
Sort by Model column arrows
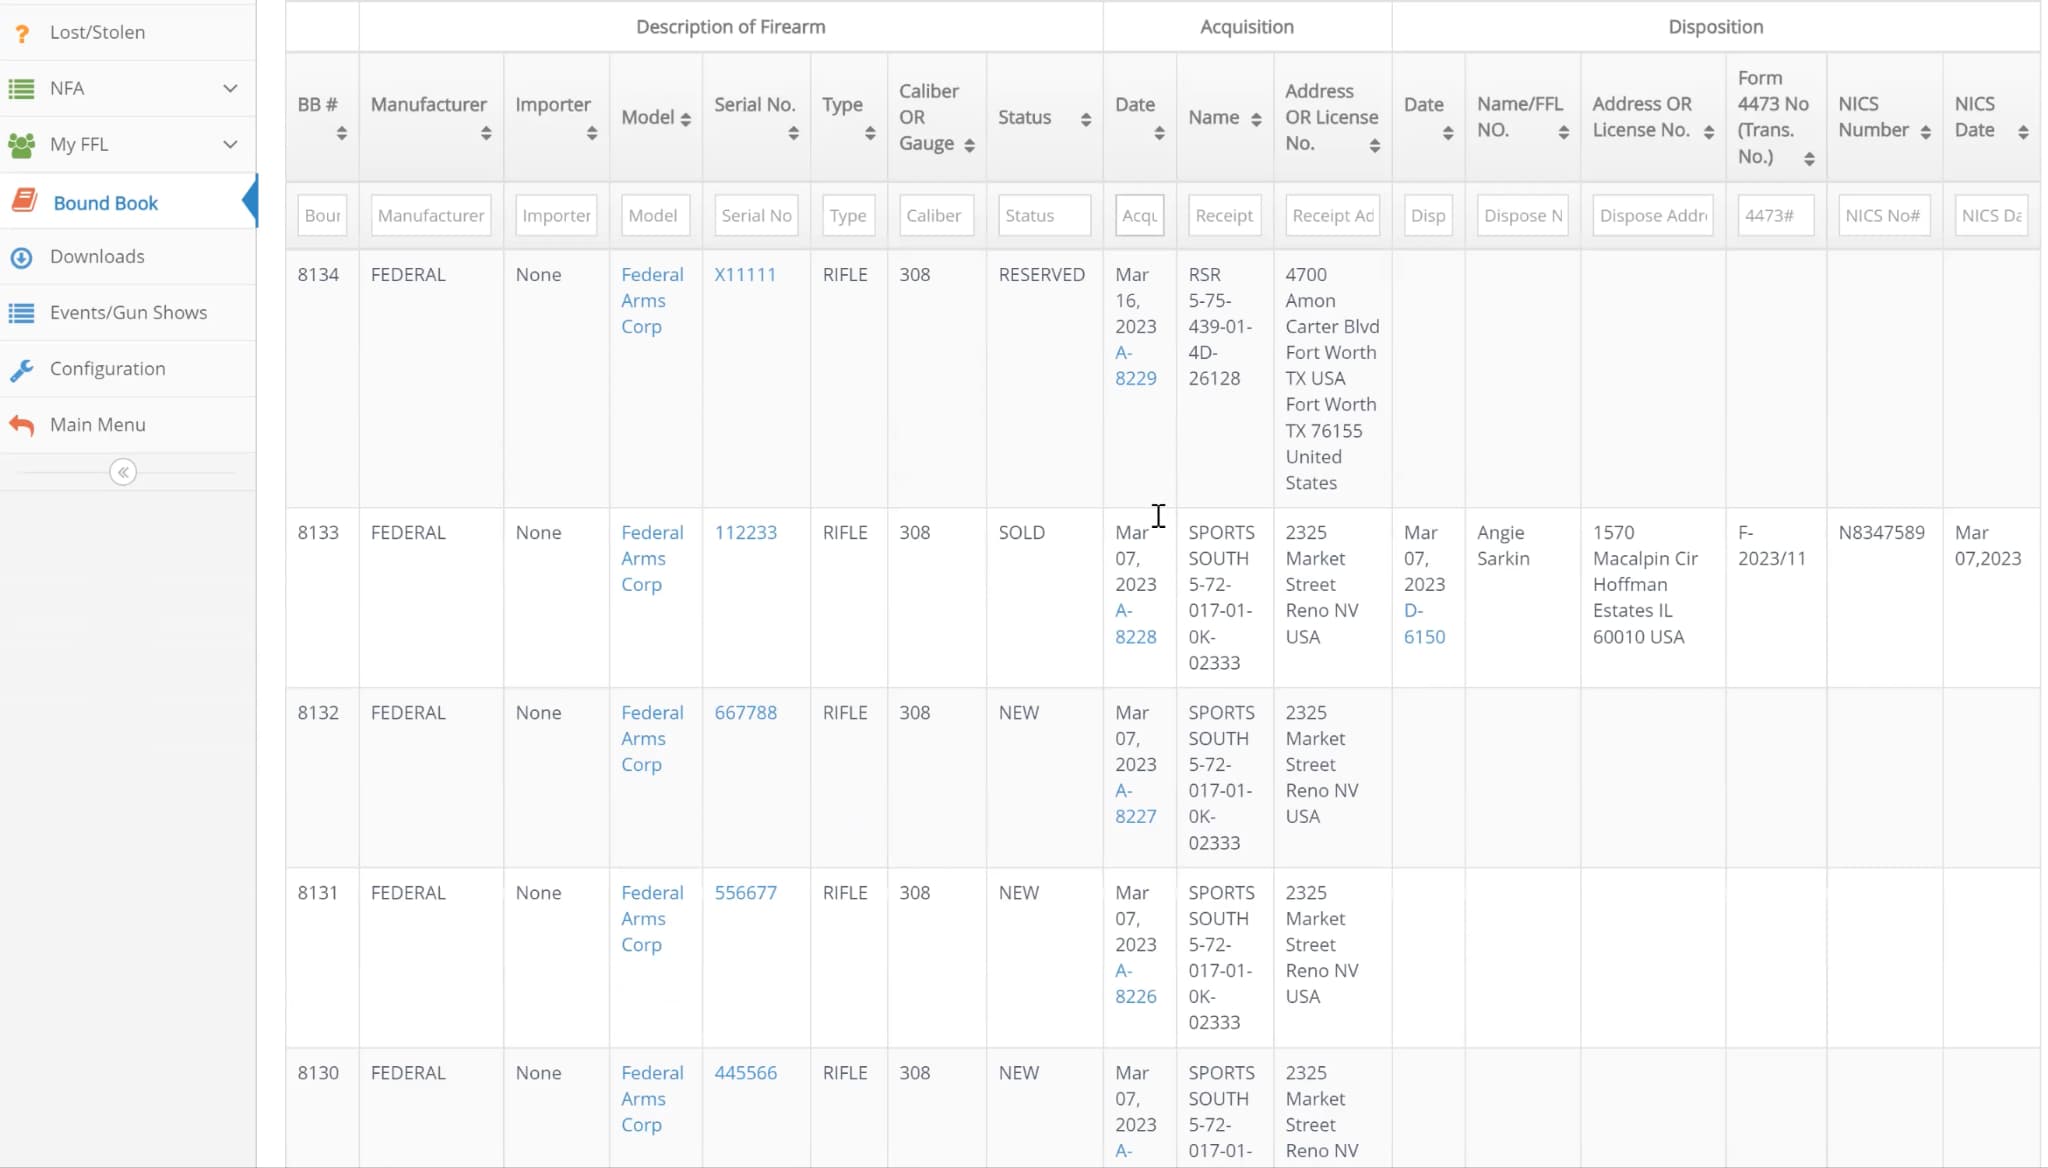686,119
